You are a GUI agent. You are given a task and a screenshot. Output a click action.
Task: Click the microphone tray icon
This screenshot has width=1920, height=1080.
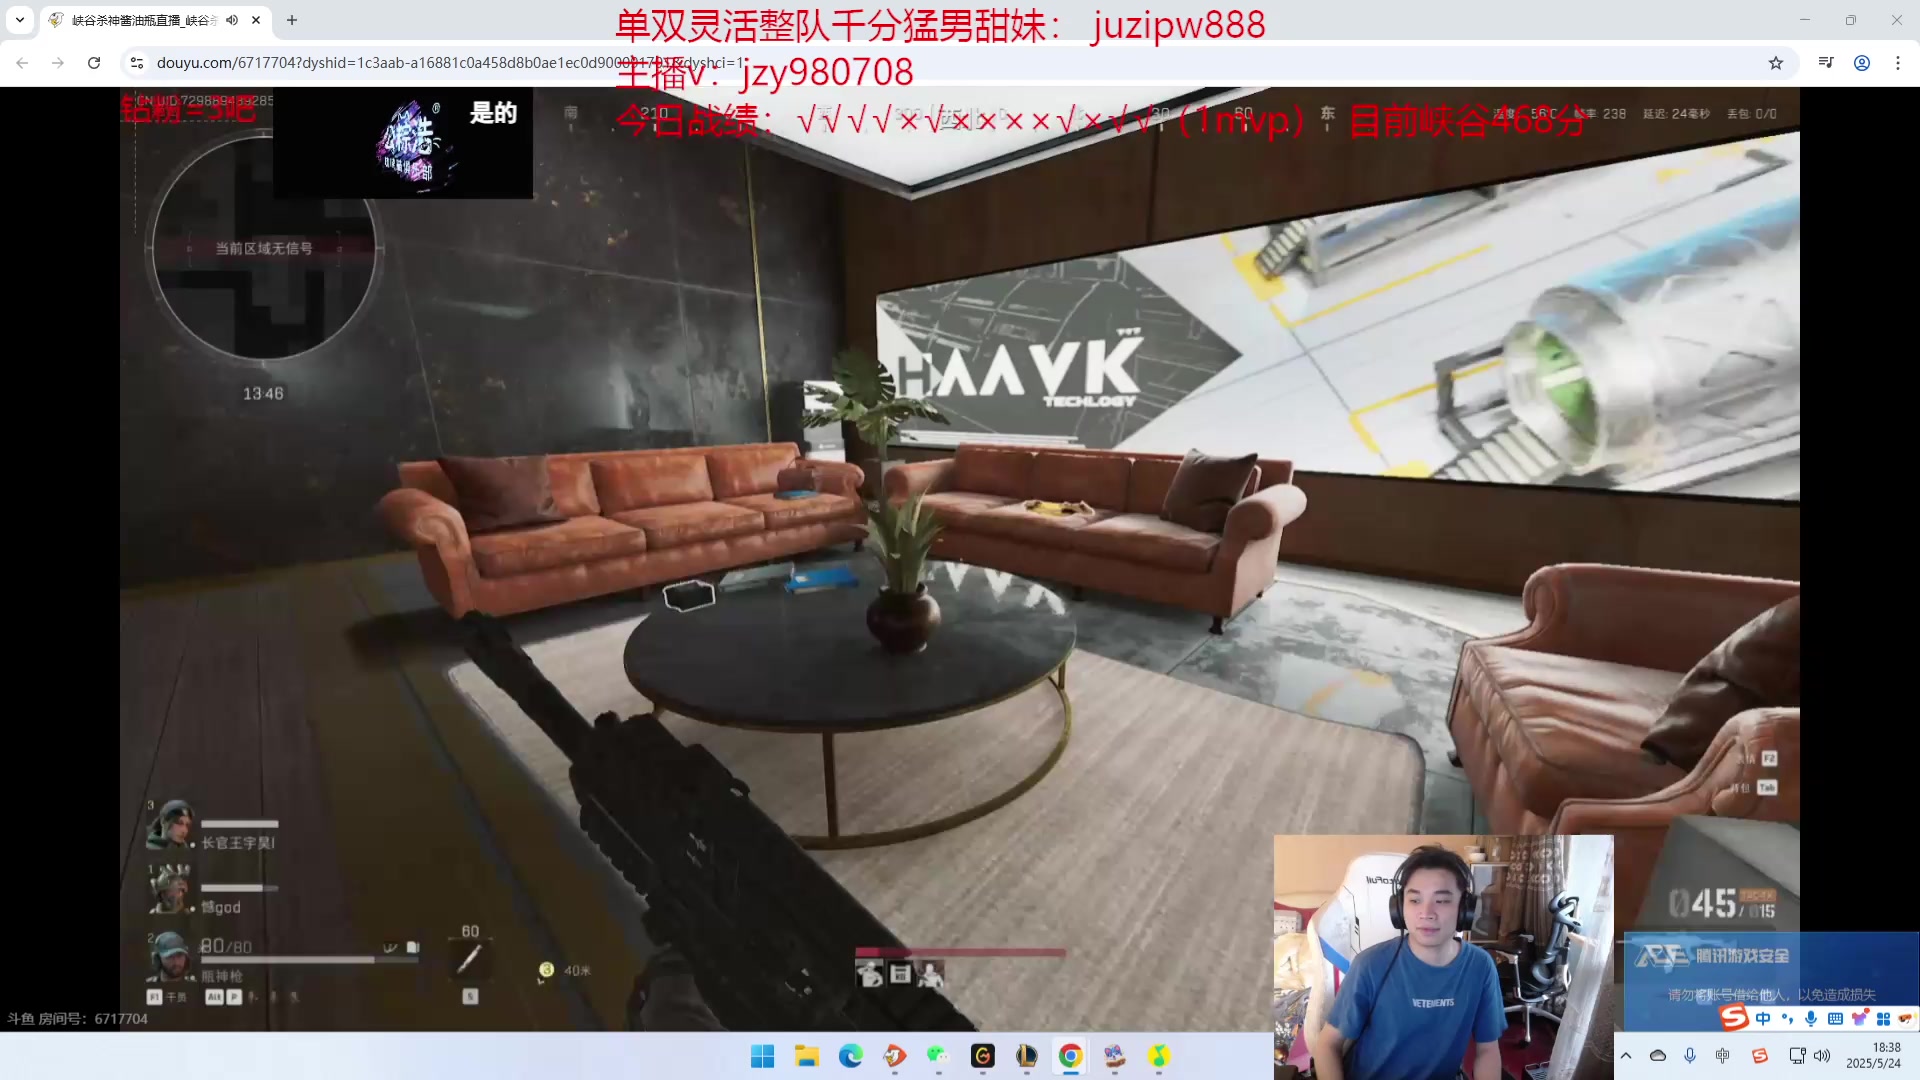point(1690,1056)
